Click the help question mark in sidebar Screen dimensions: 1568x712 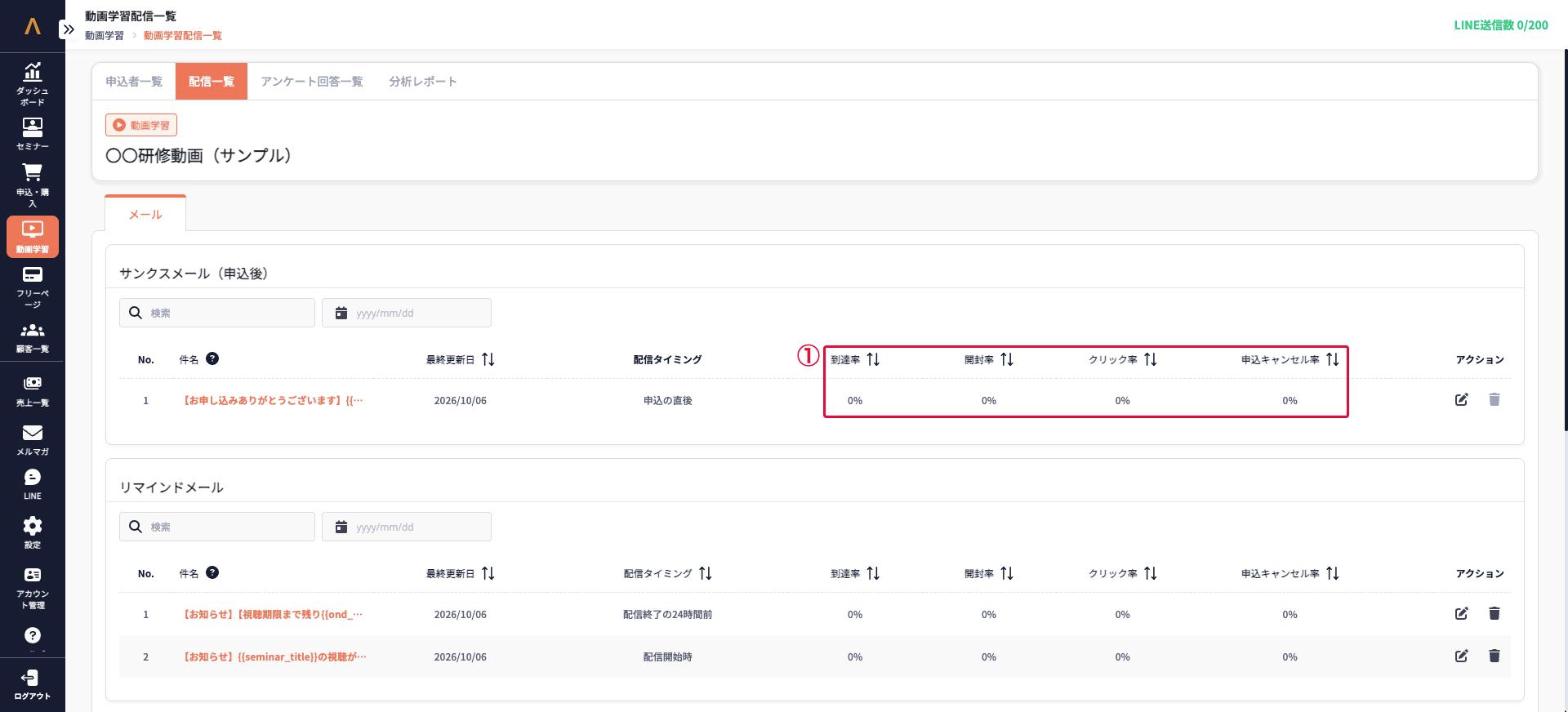[32, 636]
